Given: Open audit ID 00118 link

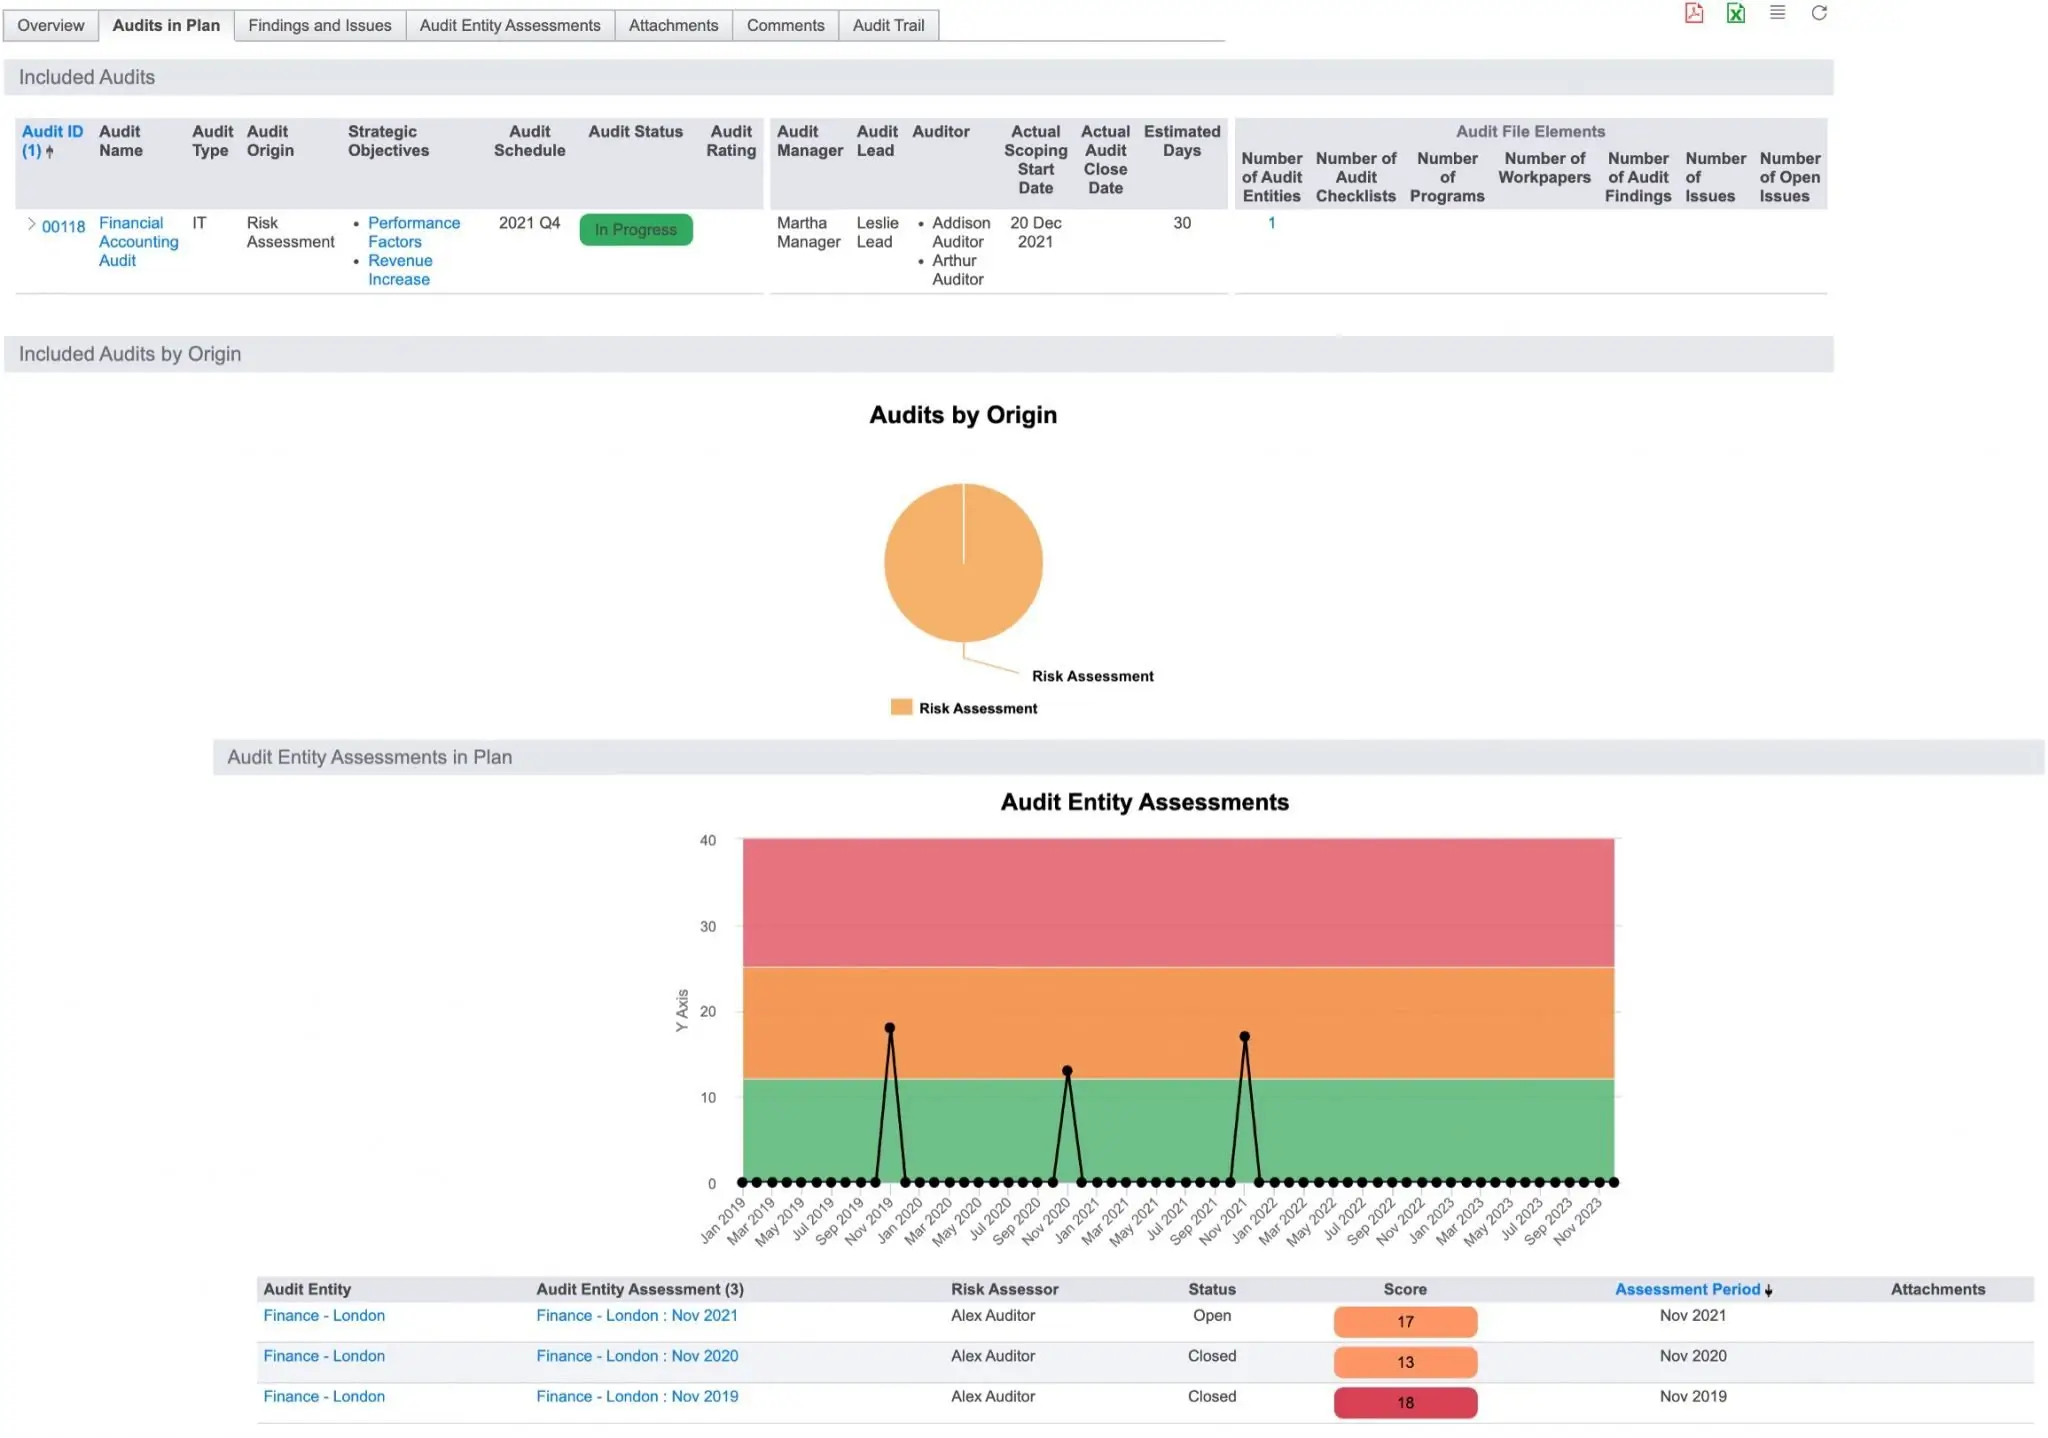Looking at the screenshot, I should (x=63, y=227).
